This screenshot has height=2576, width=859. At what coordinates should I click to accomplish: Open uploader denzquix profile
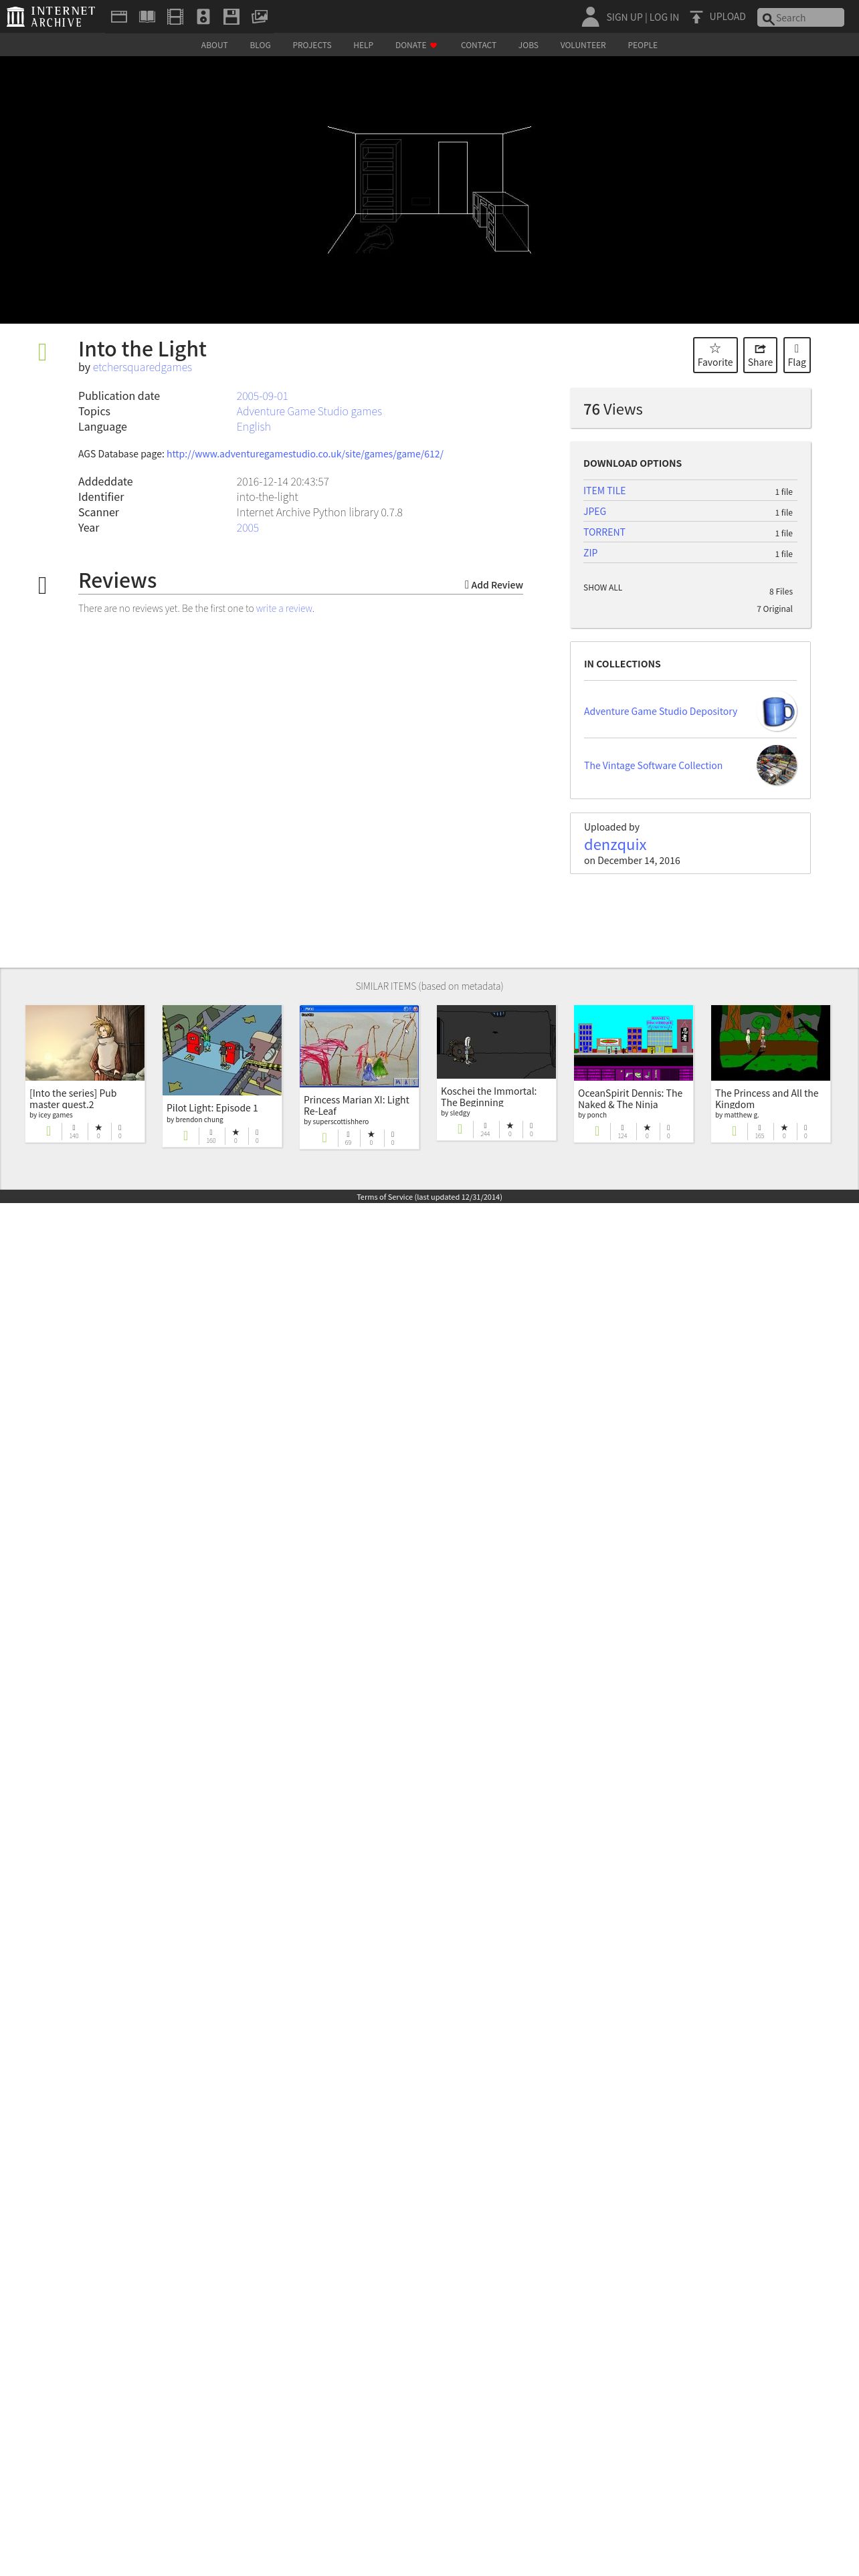pos(615,845)
